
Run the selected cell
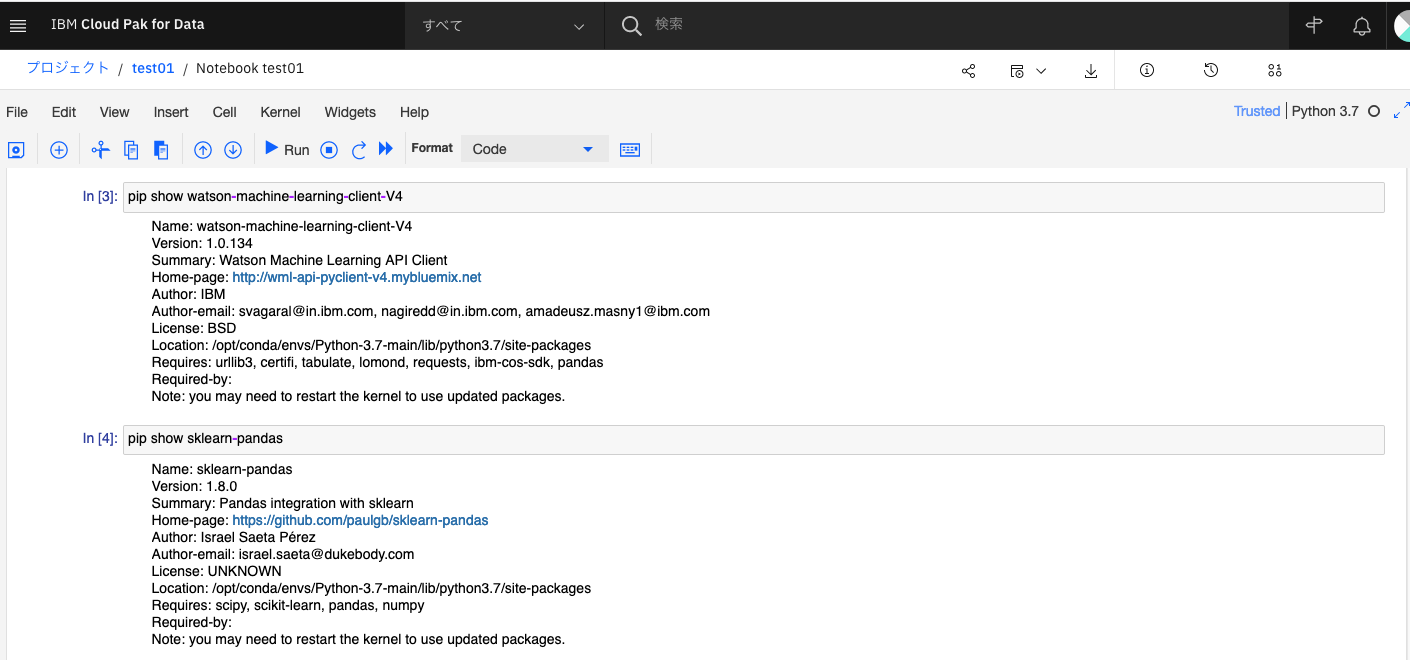(287, 149)
